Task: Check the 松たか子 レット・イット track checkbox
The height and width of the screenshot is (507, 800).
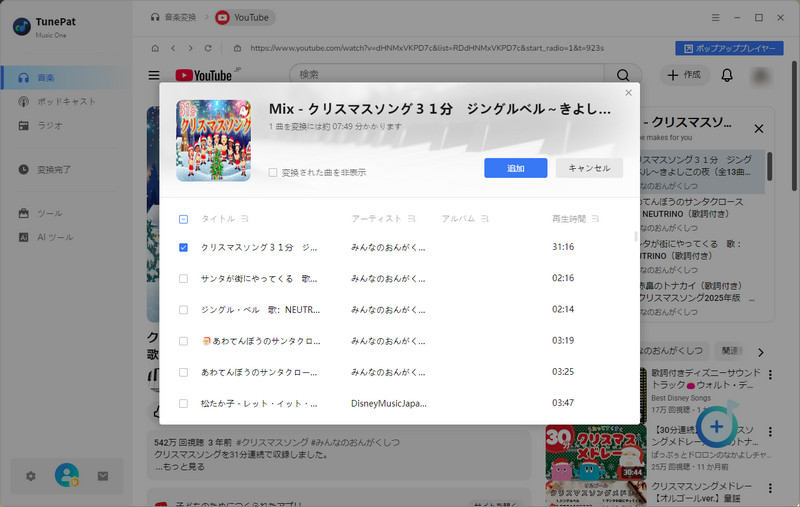Action: (x=184, y=403)
